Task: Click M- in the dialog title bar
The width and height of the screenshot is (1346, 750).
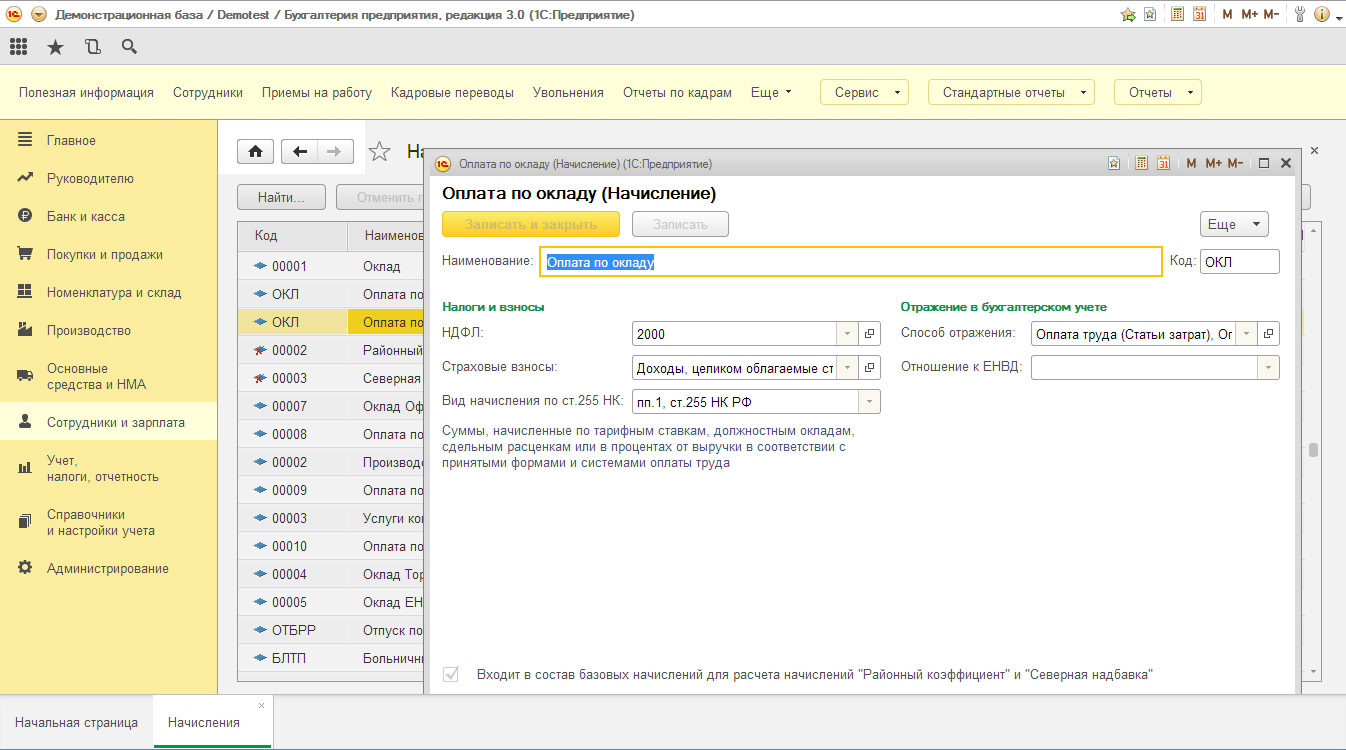Action: click(x=1235, y=163)
